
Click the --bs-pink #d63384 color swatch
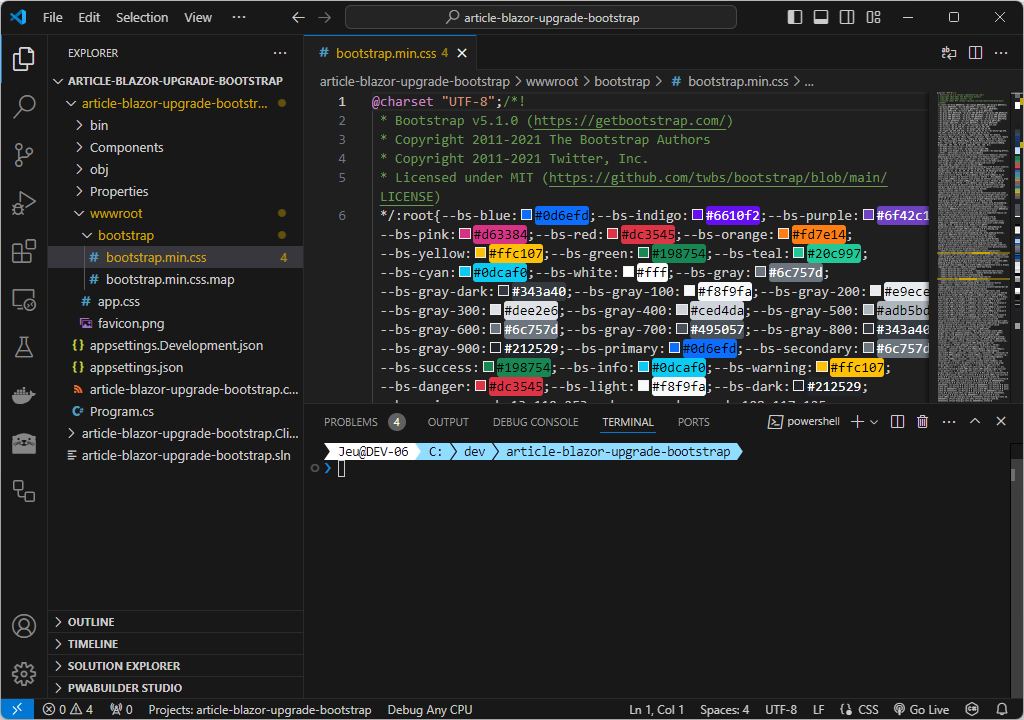point(465,234)
